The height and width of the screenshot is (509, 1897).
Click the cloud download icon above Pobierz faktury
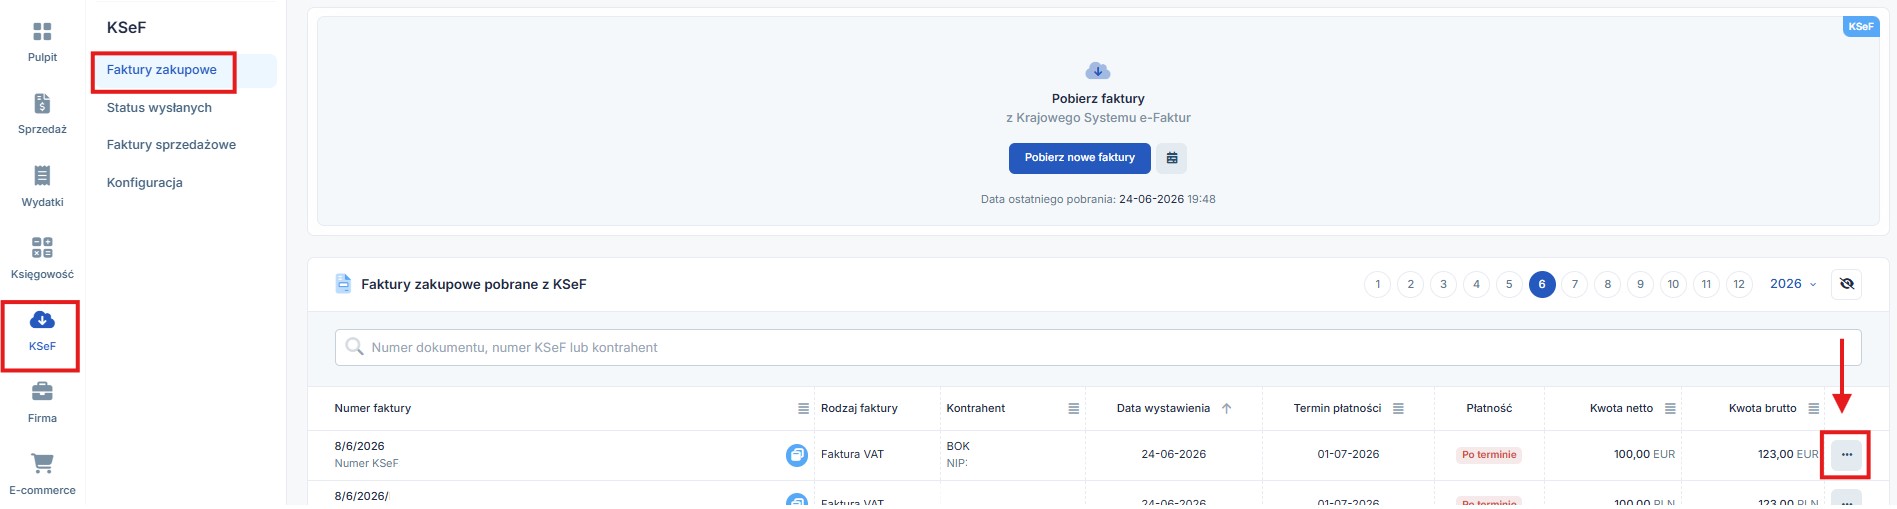coord(1098,71)
